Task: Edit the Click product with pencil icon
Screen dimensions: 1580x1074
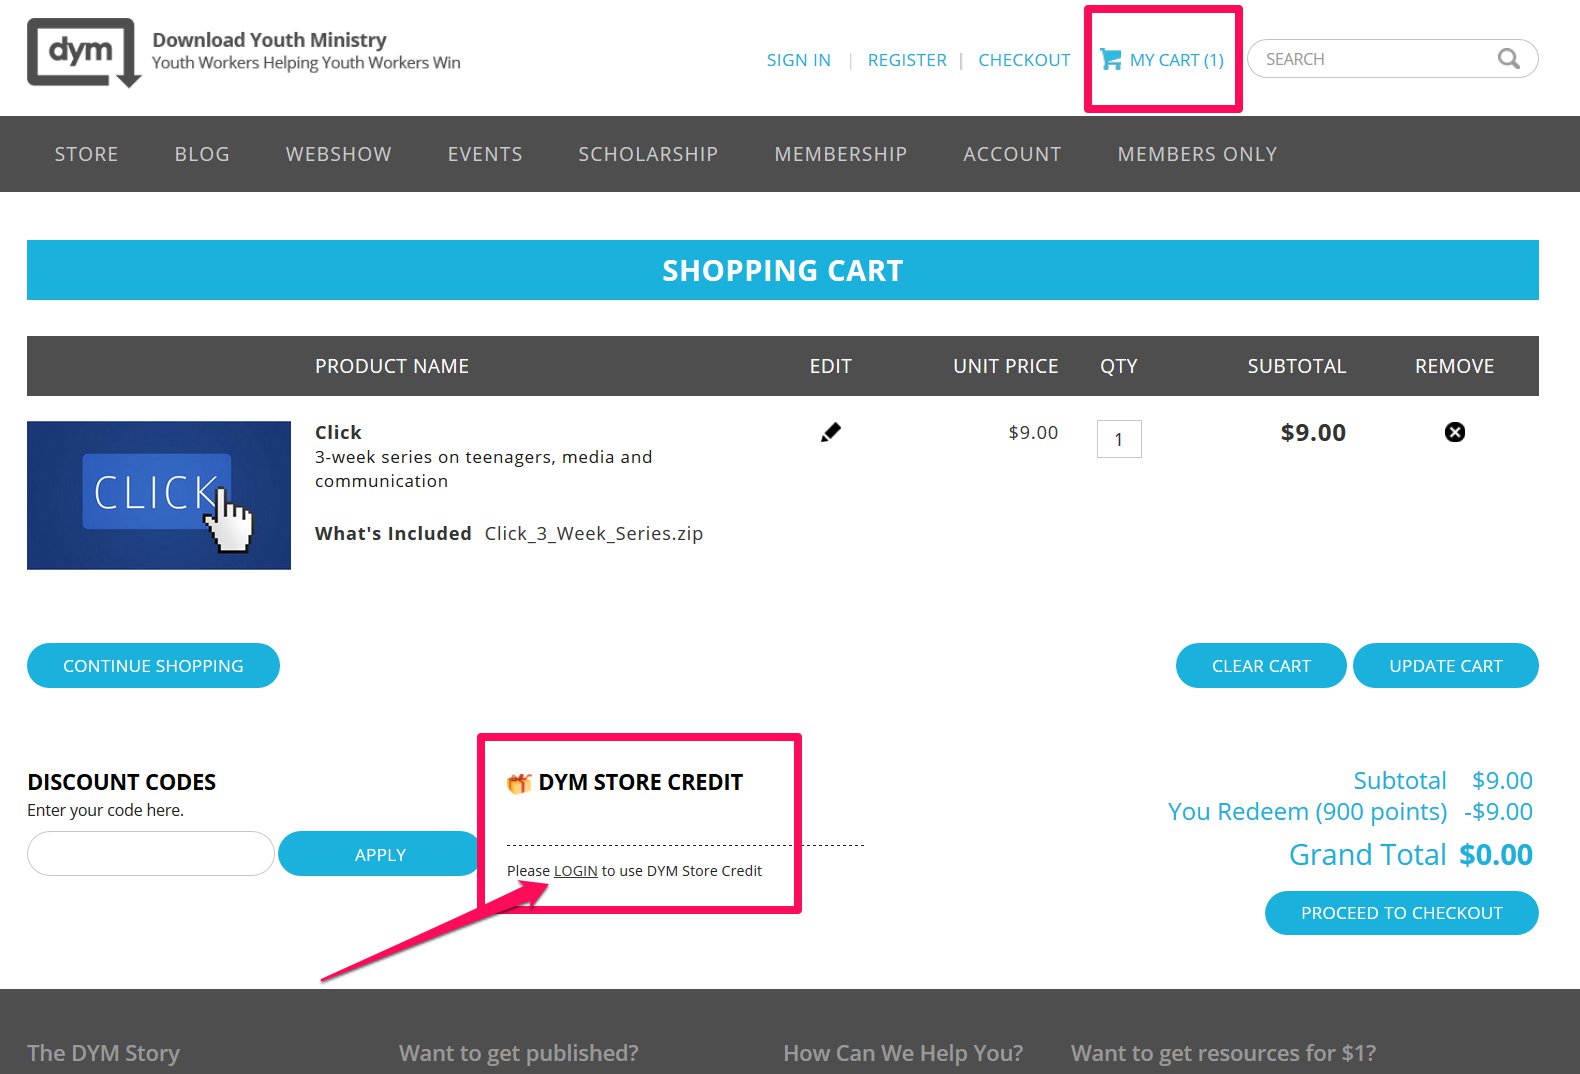Action: (831, 432)
